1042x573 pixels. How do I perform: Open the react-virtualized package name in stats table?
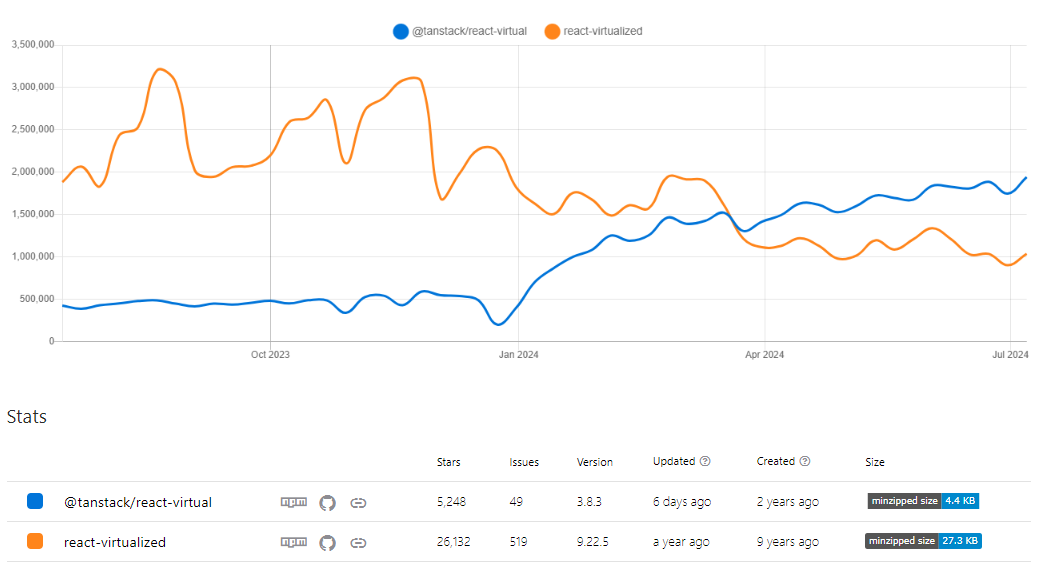(x=115, y=542)
